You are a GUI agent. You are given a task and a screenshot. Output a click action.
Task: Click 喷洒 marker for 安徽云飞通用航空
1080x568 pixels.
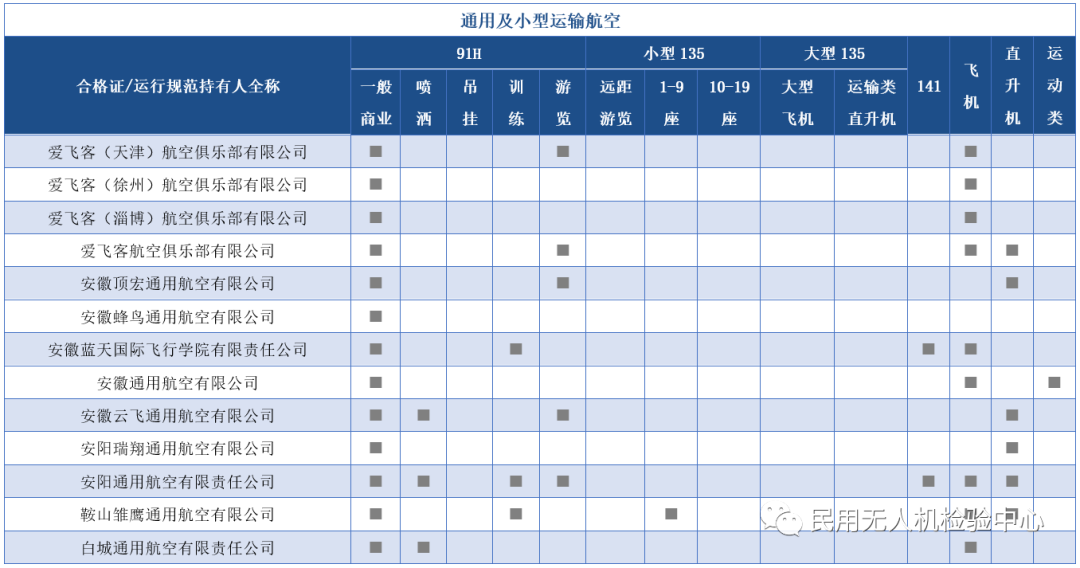pos(424,415)
